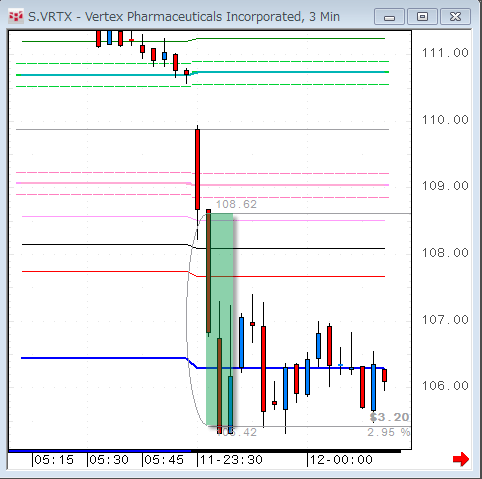Click the 12-00:00 time axis label

pyautogui.click(x=341, y=460)
